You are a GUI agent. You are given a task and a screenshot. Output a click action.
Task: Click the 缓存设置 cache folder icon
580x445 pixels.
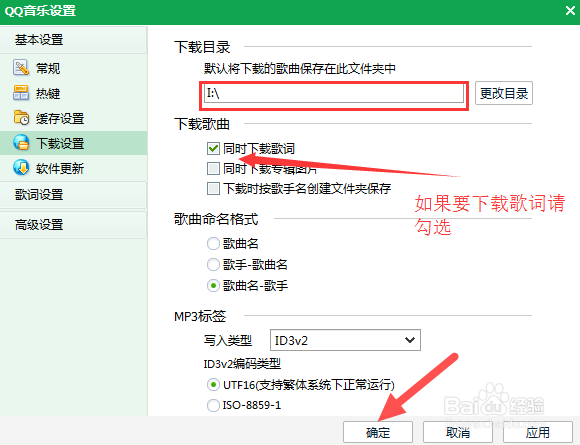click(x=21, y=118)
